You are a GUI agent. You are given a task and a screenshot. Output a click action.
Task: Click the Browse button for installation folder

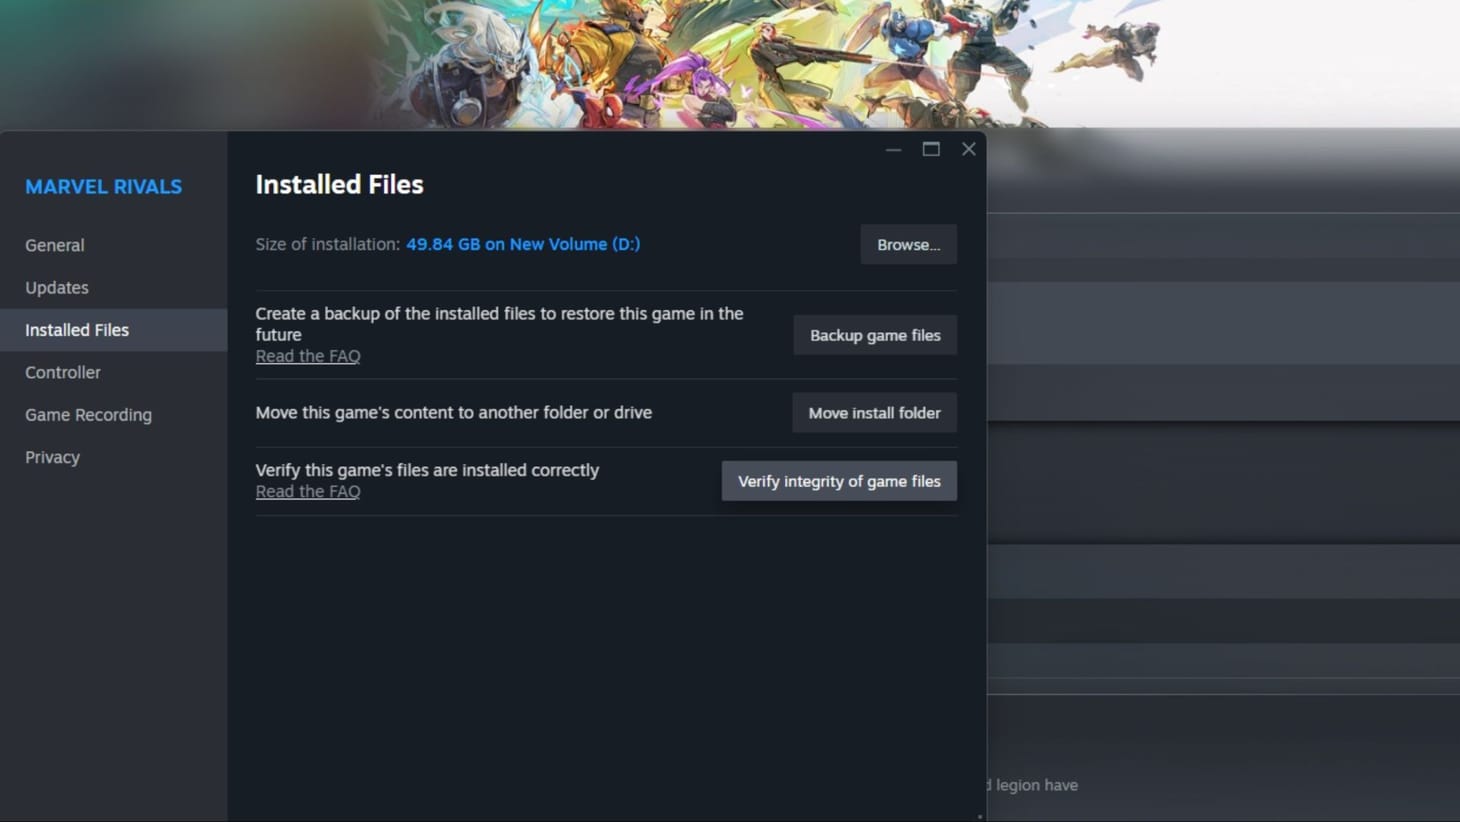pyautogui.click(x=907, y=244)
